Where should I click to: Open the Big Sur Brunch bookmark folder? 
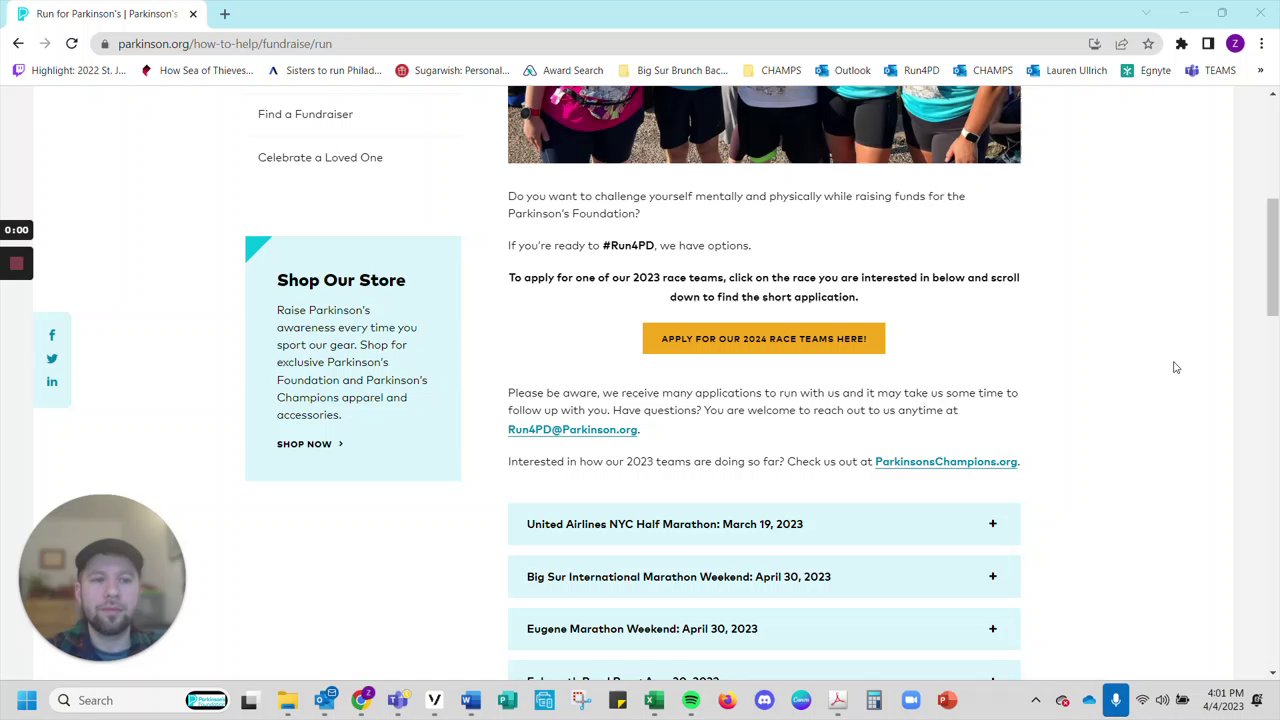[672, 71]
